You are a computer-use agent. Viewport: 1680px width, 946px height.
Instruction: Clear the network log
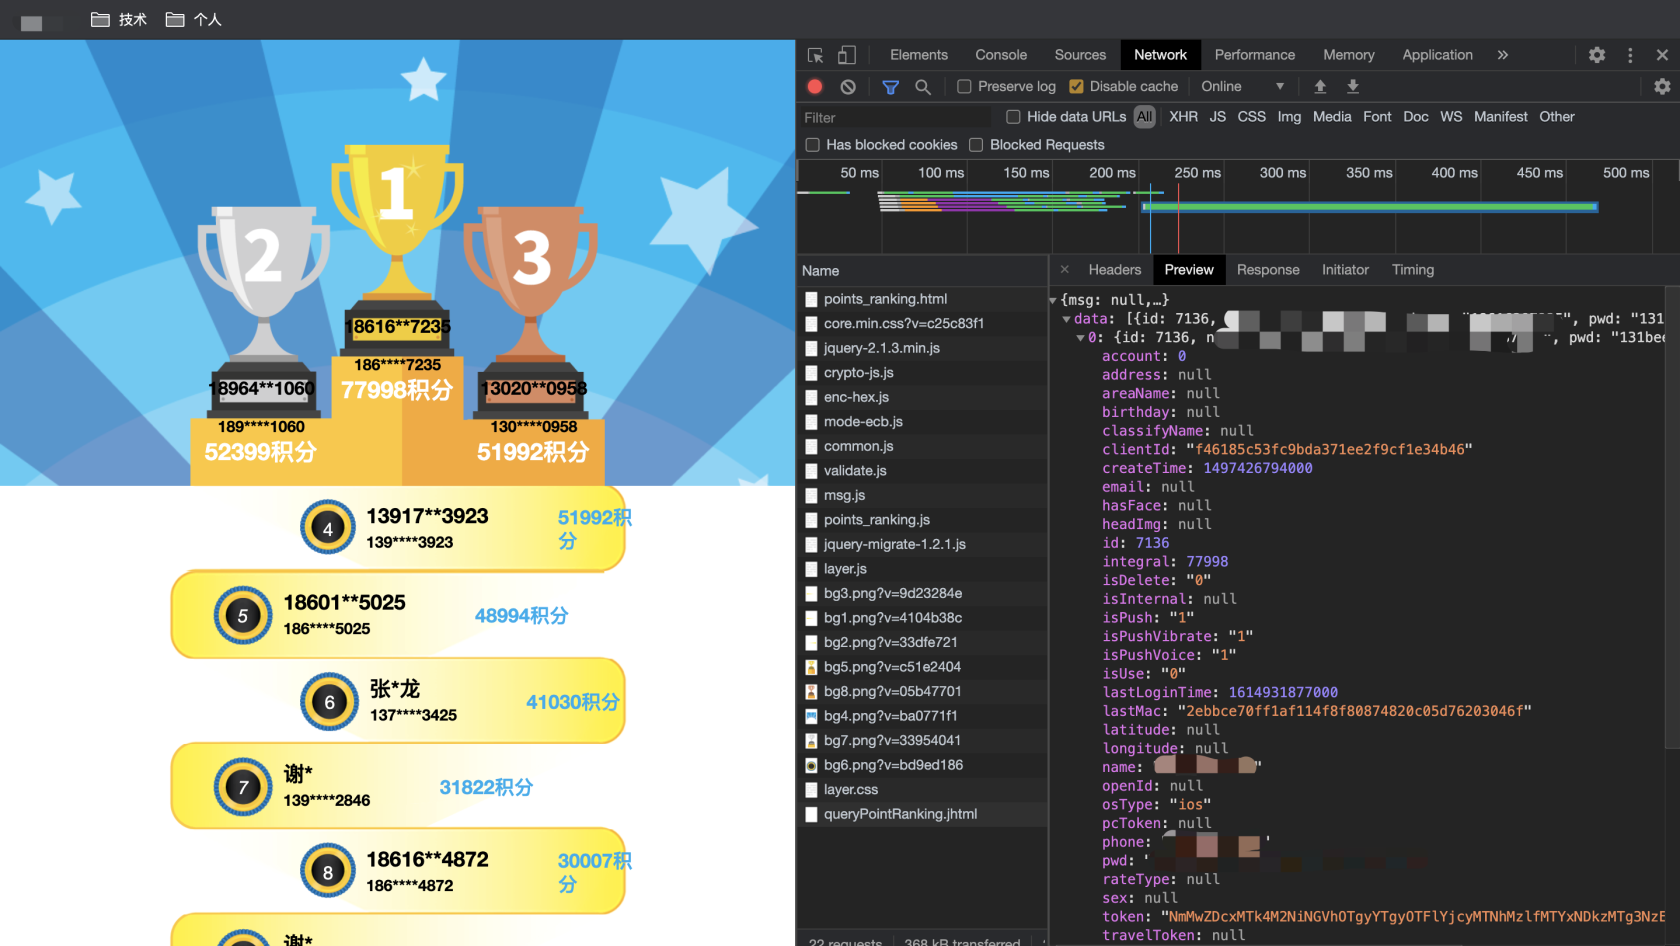[848, 87]
